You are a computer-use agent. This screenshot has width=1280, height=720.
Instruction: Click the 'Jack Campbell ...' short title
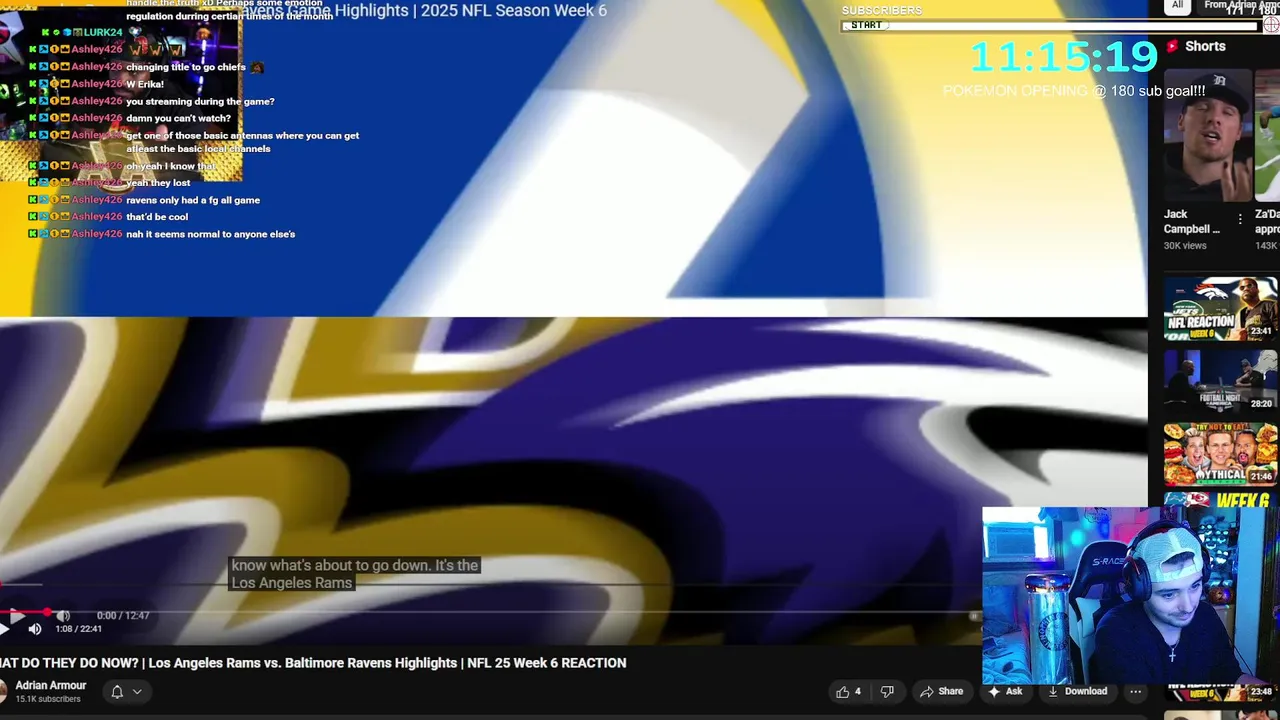pos(1192,221)
